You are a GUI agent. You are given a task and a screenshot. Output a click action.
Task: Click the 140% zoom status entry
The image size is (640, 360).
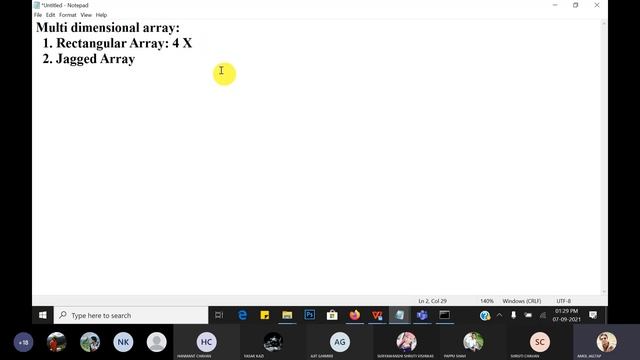pyautogui.click(x=487, y=301)
